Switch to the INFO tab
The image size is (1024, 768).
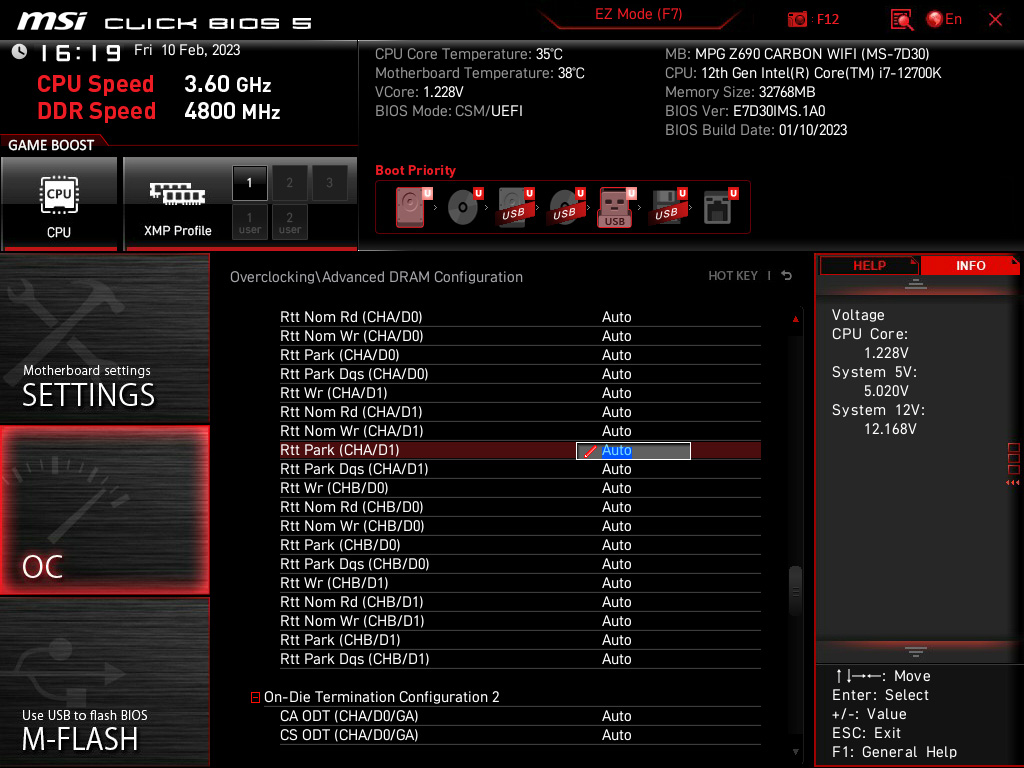pos(970,265)
